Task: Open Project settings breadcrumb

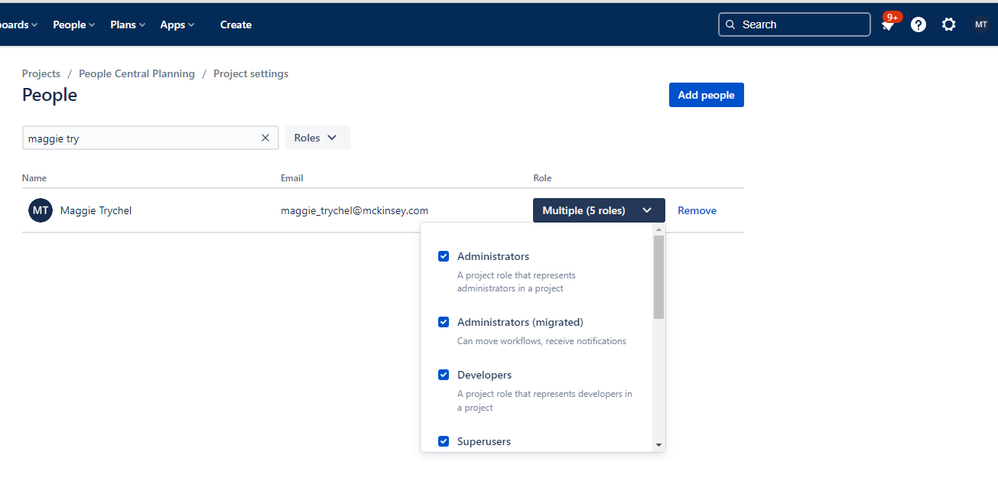Action: 251,74
